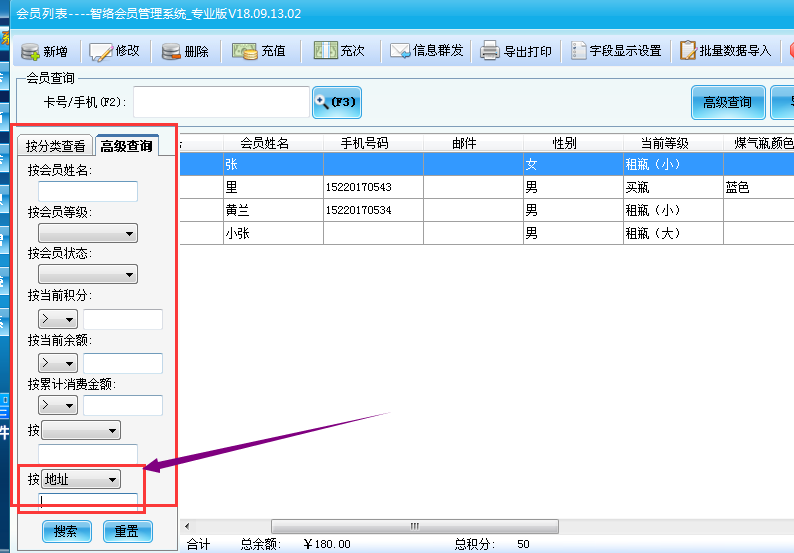The width and height of the screenshot is (794, 553).
Task: Open 字段显示设置 field display settings icon
Action: 579,51
